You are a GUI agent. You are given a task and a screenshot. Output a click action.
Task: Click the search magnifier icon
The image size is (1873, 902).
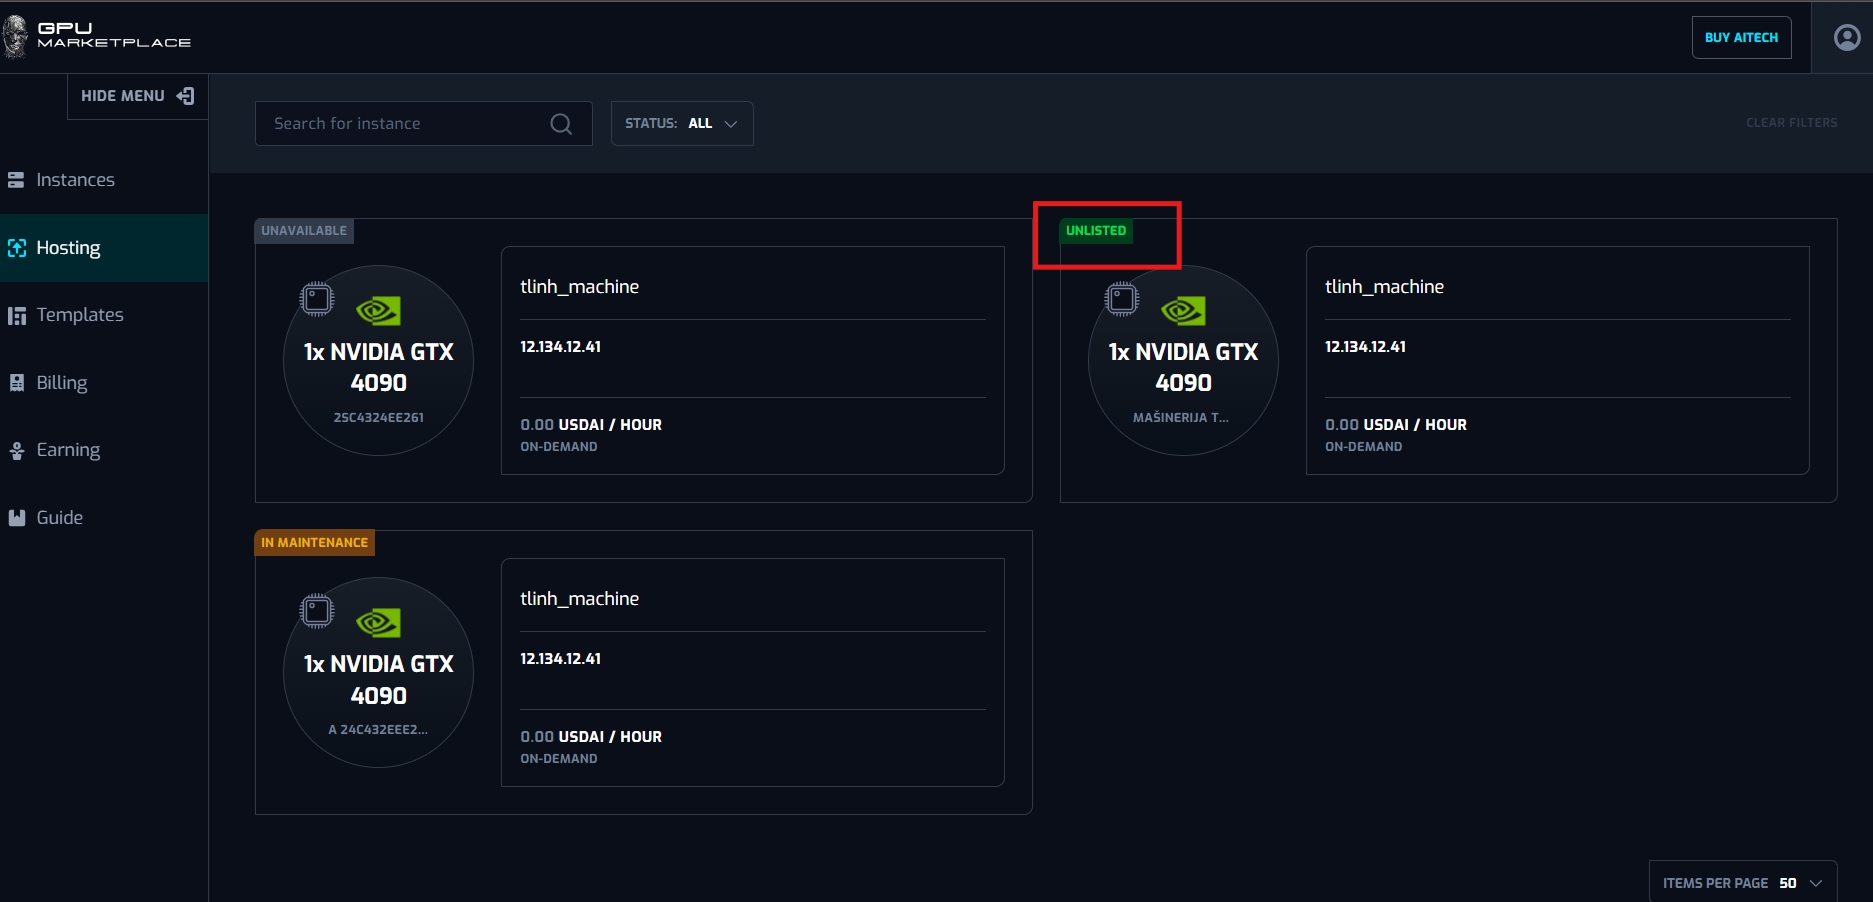(561, 124)
